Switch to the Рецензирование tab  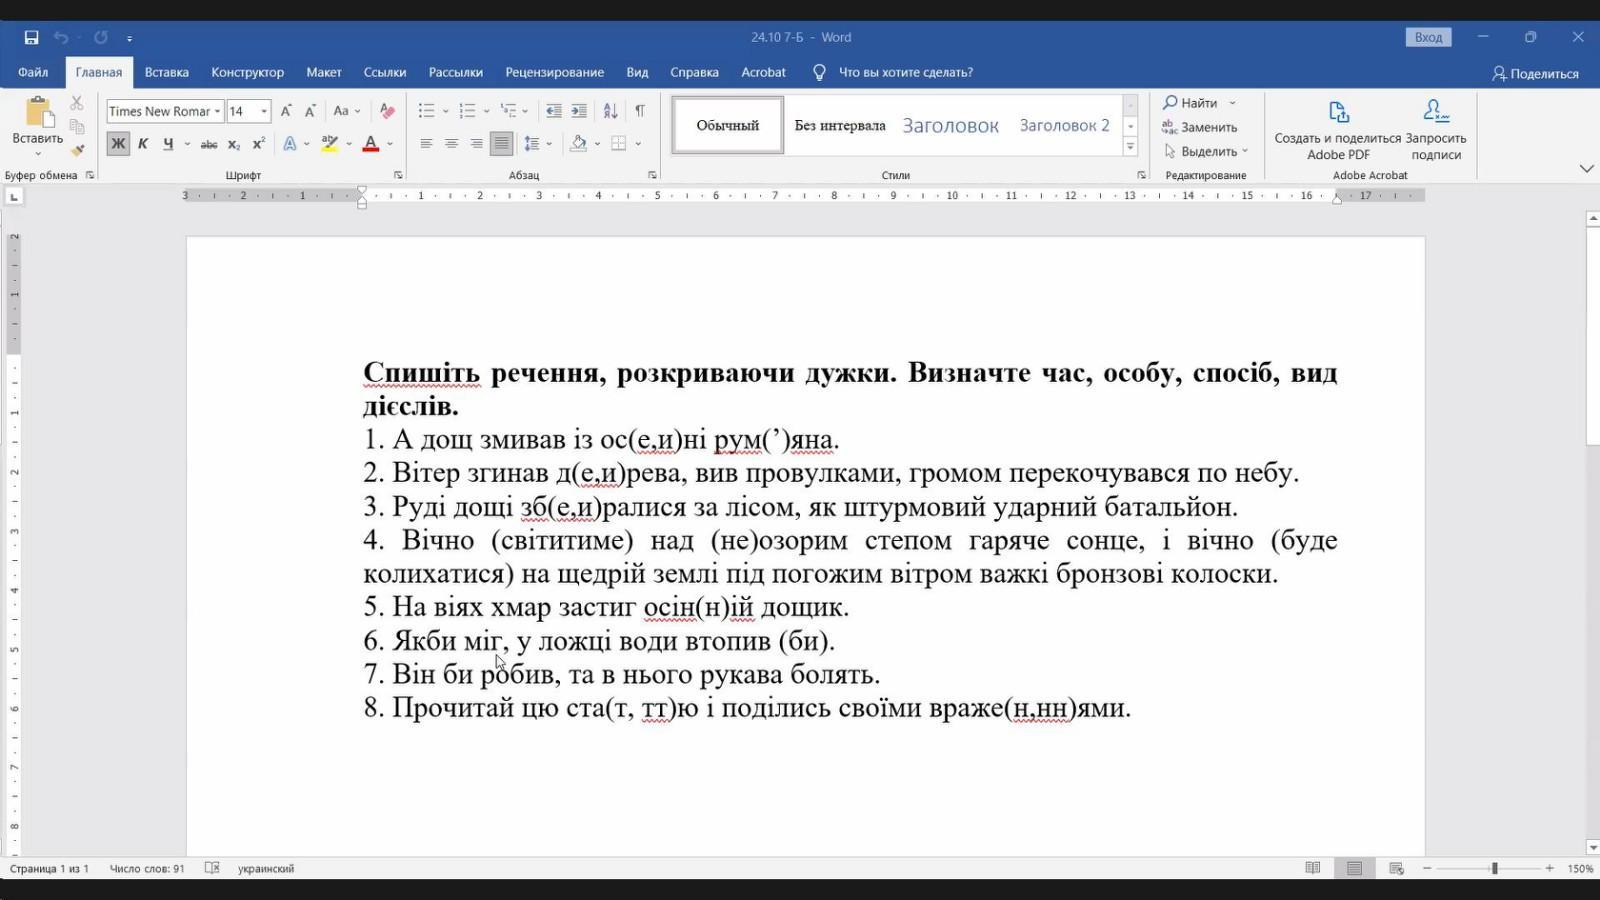tap(554, 72)
